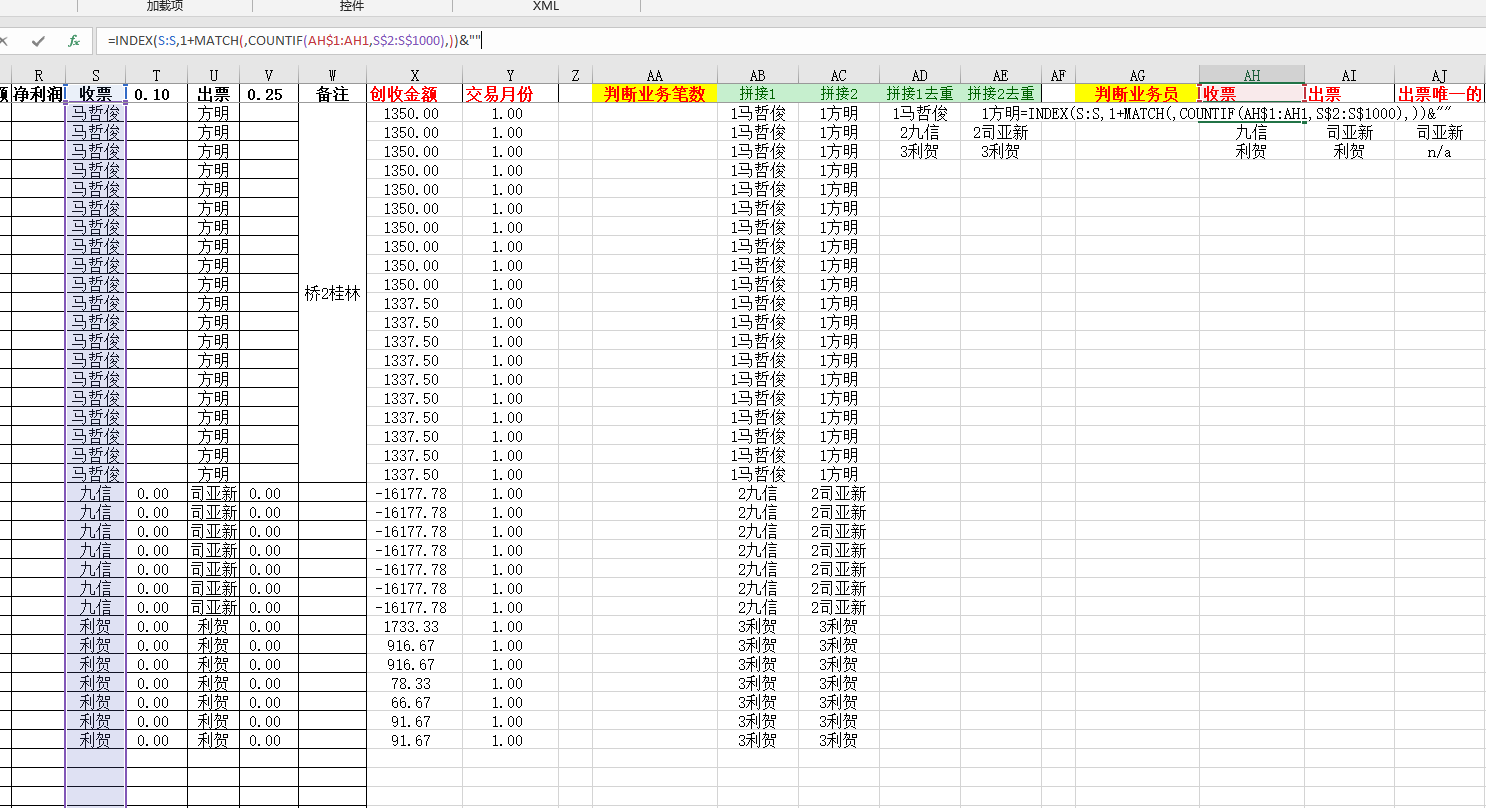Select column R header
The width and height of the screenshot is (1486, 808).
pyautogui.click(x=38, y=75)
